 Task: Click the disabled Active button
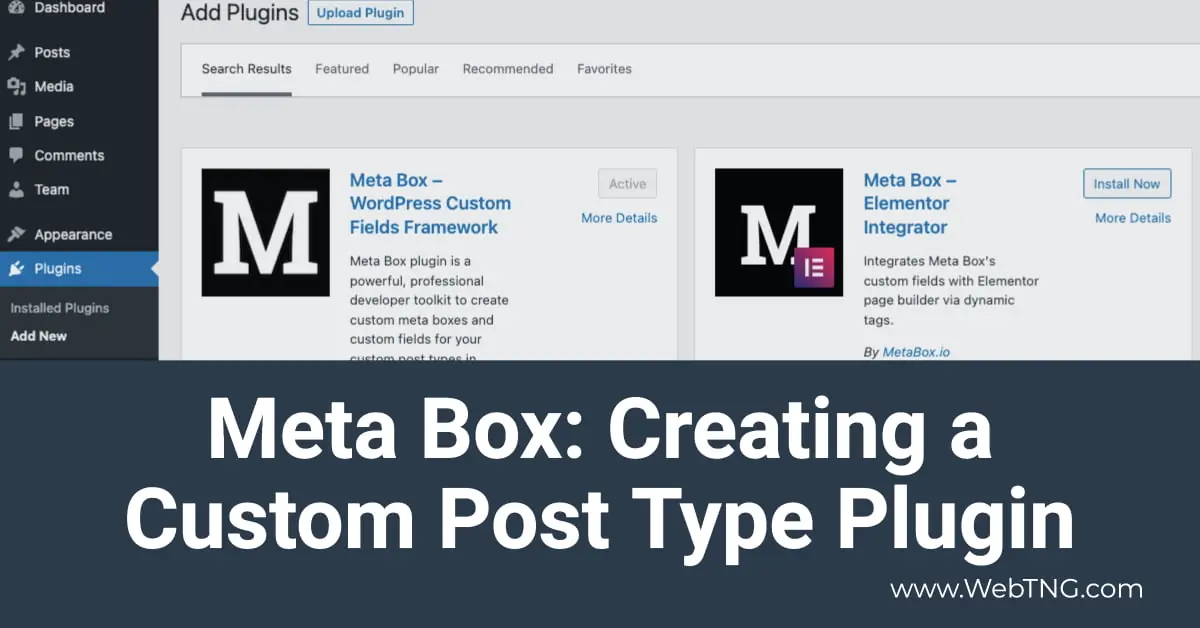628,184
